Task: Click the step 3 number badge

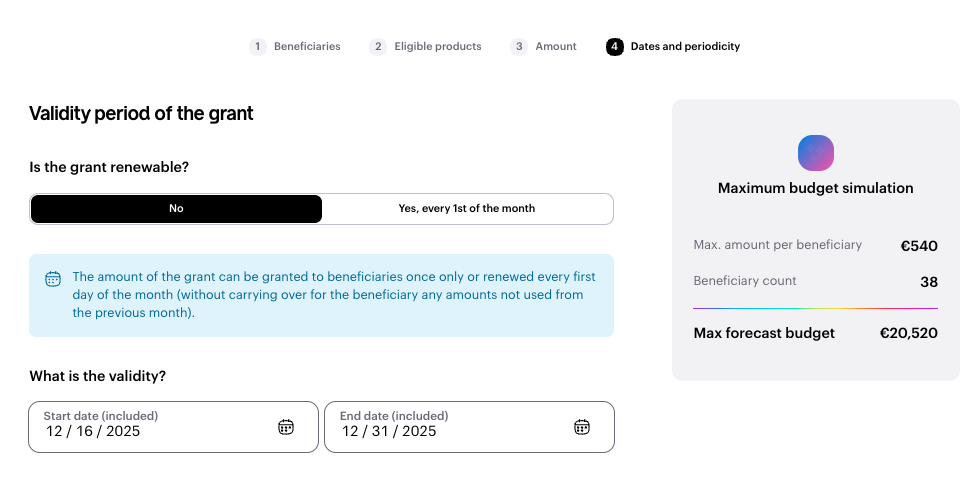Action: [x=518, y=46]
